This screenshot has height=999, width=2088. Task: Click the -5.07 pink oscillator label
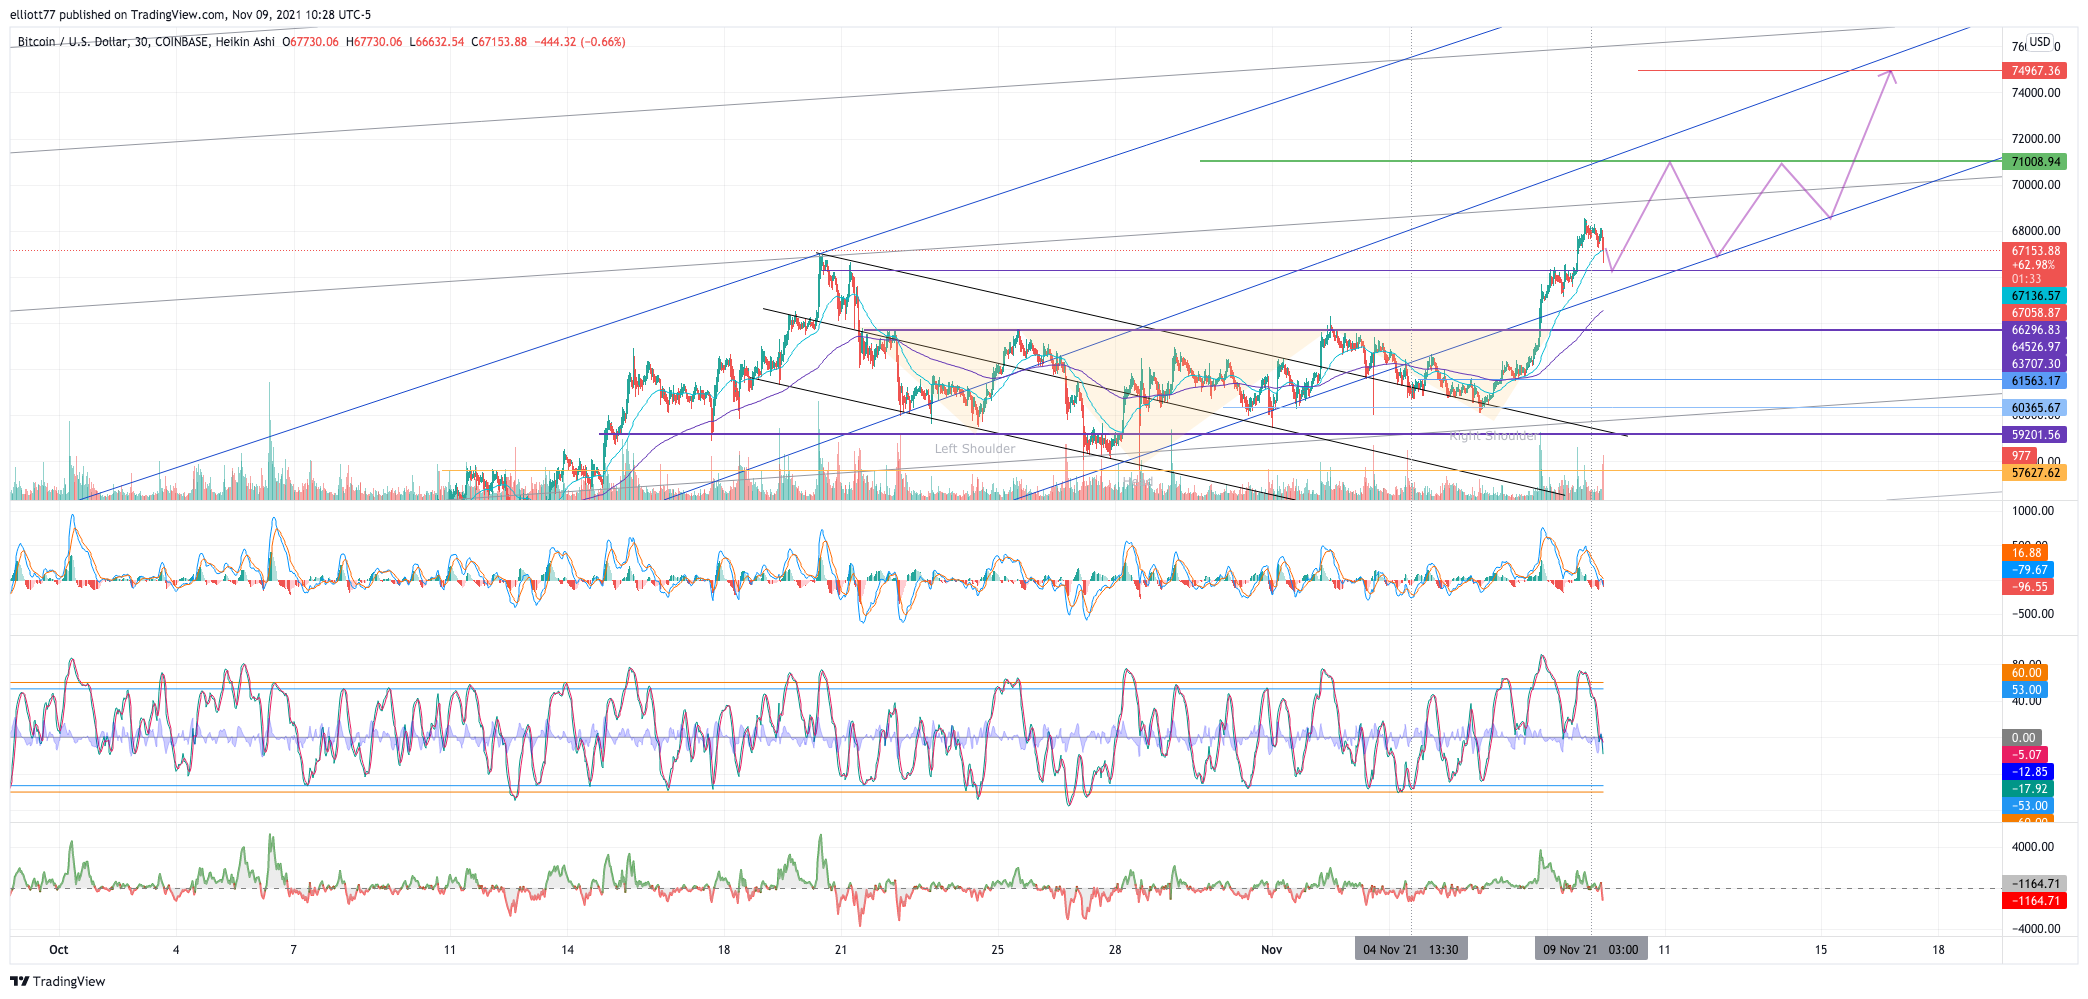click(x=2026, y=755)
